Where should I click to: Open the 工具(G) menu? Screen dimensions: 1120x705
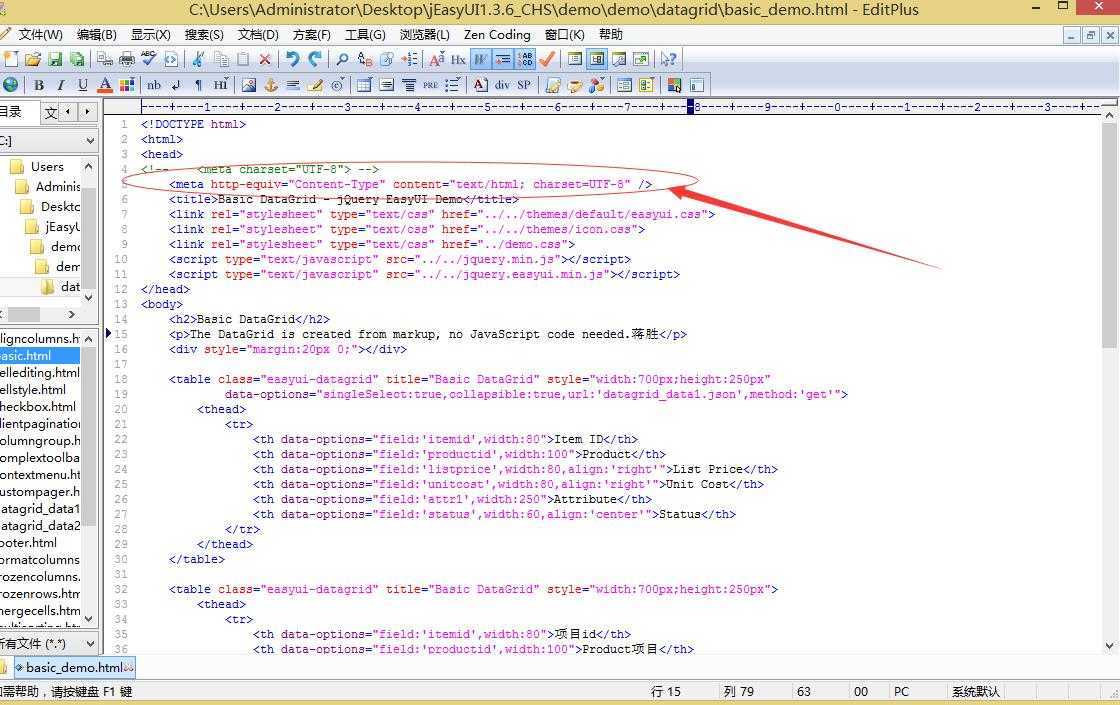click(x=365, y=34)
